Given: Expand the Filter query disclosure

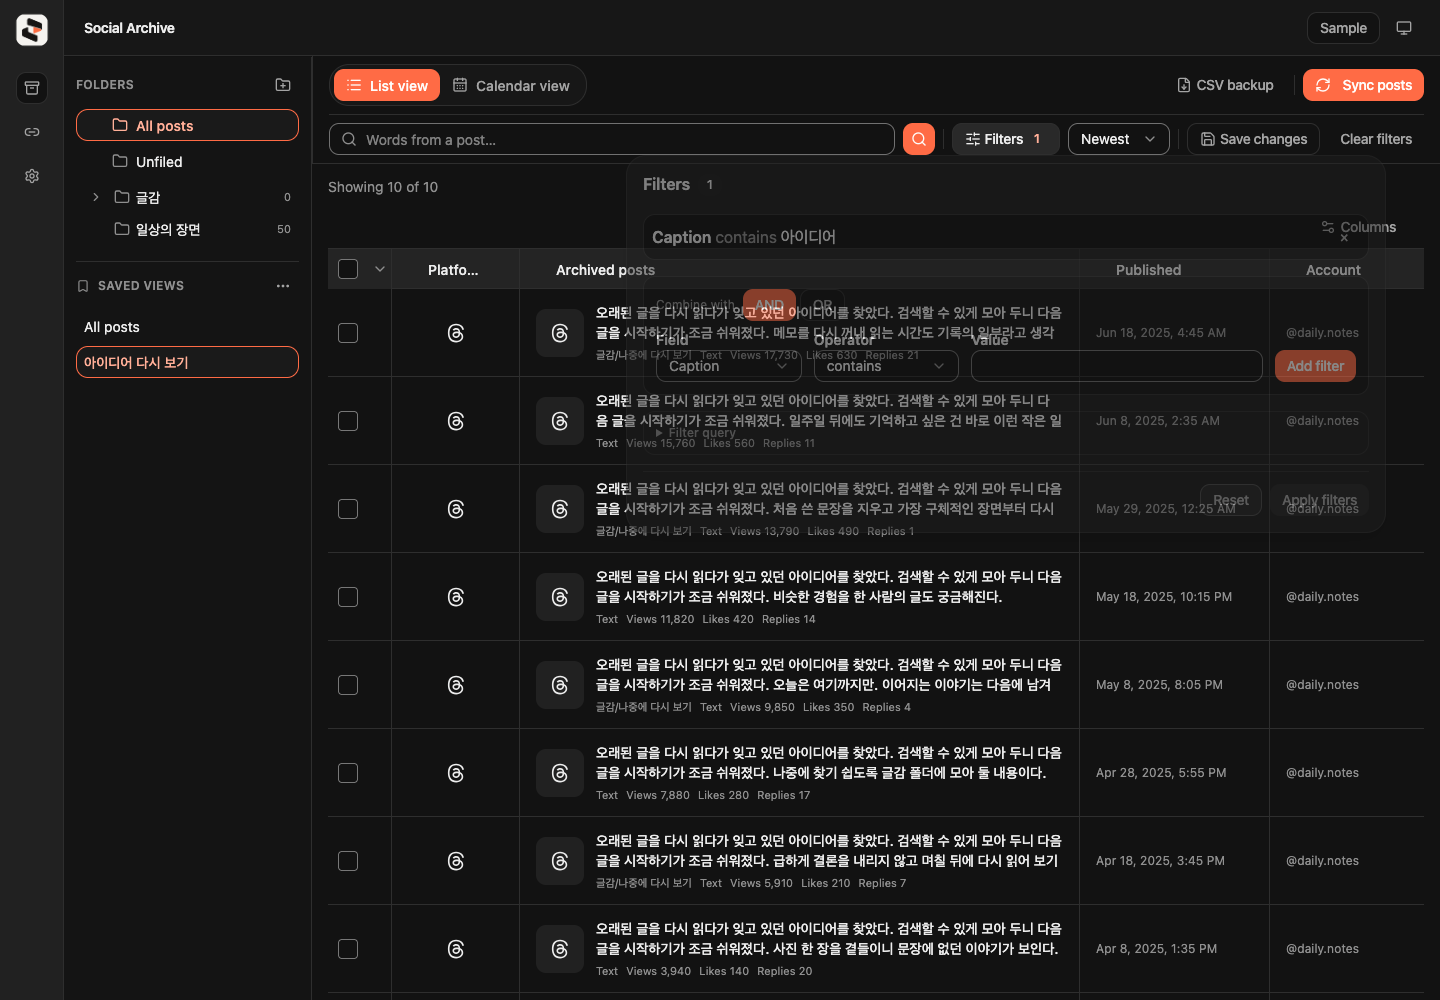Looking at the screenshot, I should pyautogui.click(x=697, y=433).
